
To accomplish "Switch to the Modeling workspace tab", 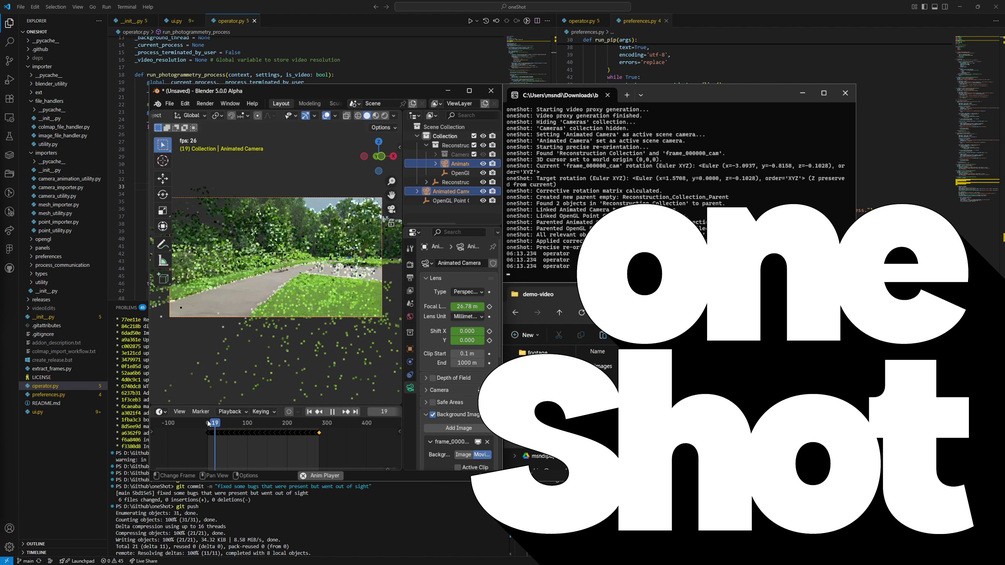I will (x=309, y=103).
